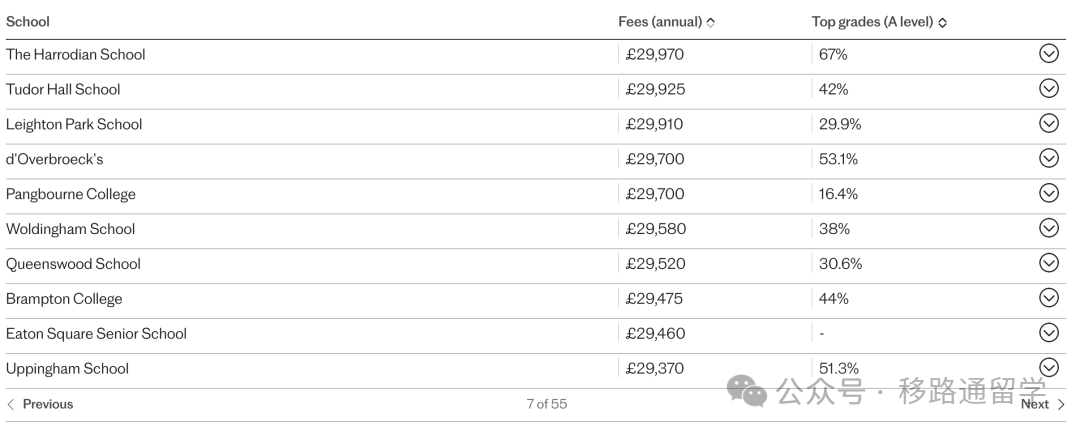Expand Pangbourne College row circle chevron

(x=1048, y=193)
